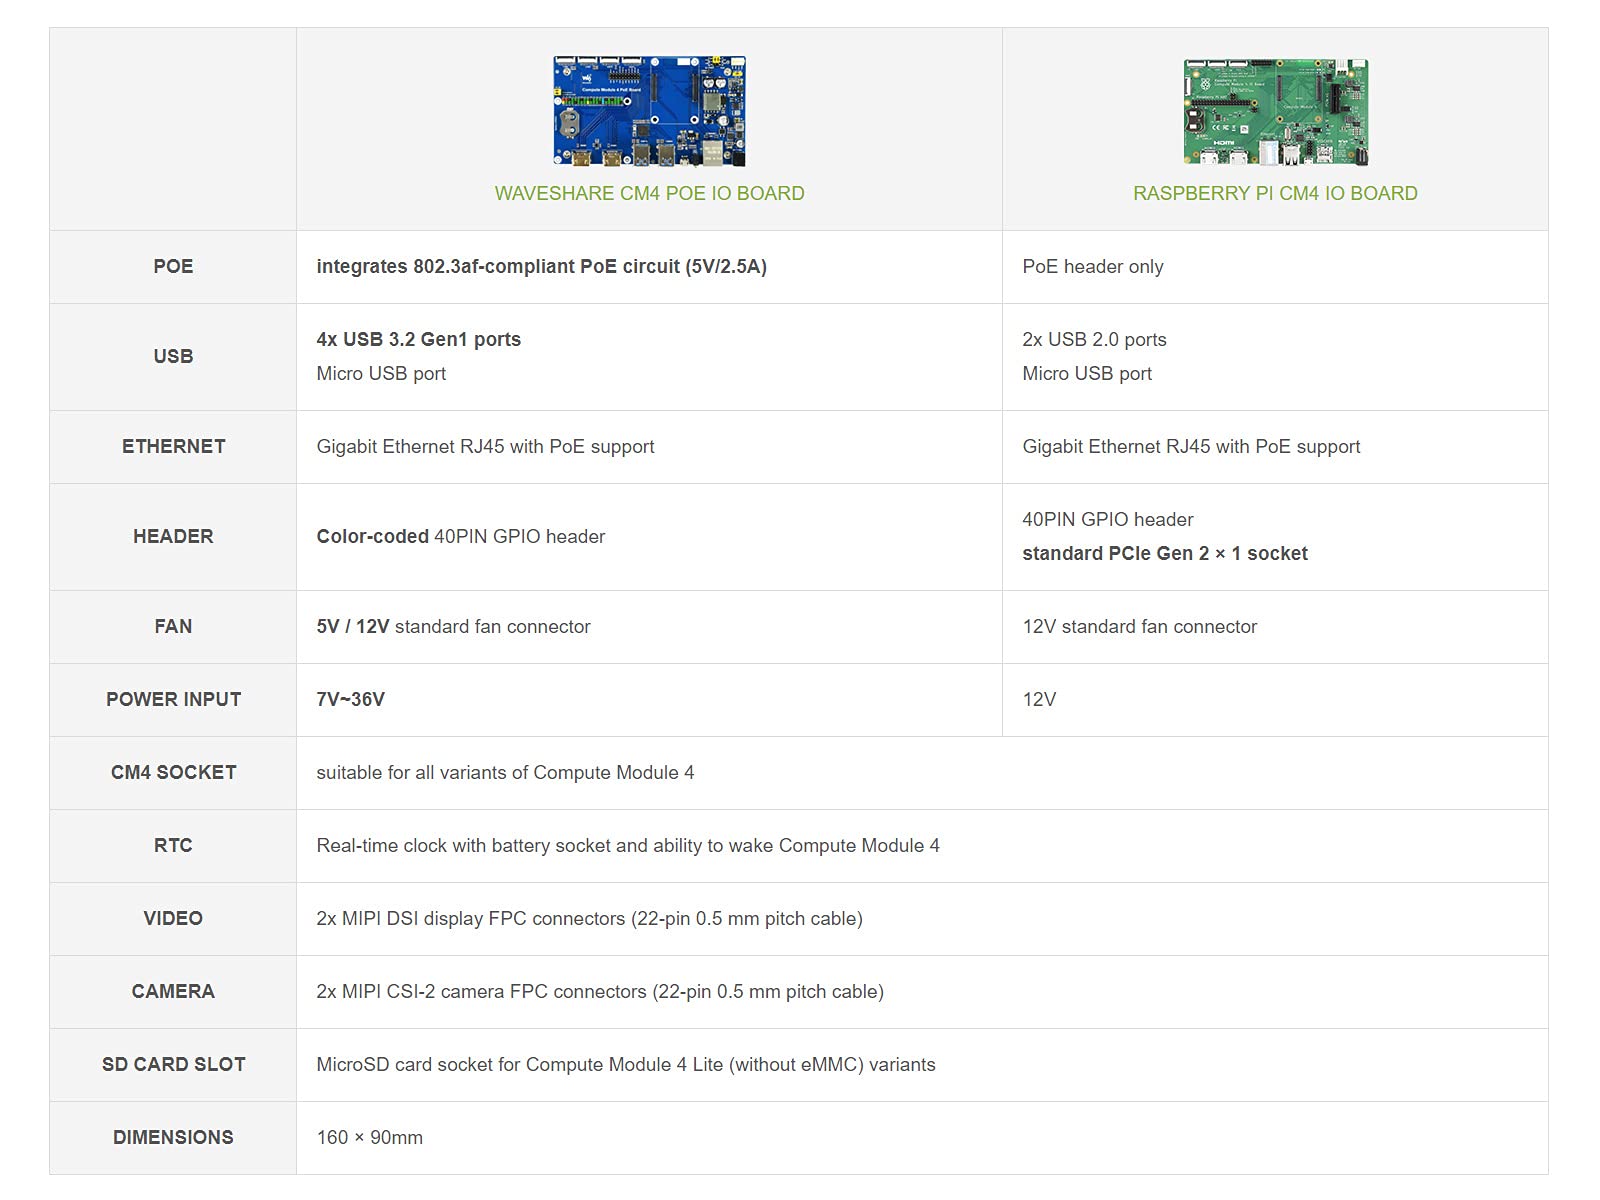Open the RASPBERRY PI CM4 IO BOARD link

pos(1275,193)
